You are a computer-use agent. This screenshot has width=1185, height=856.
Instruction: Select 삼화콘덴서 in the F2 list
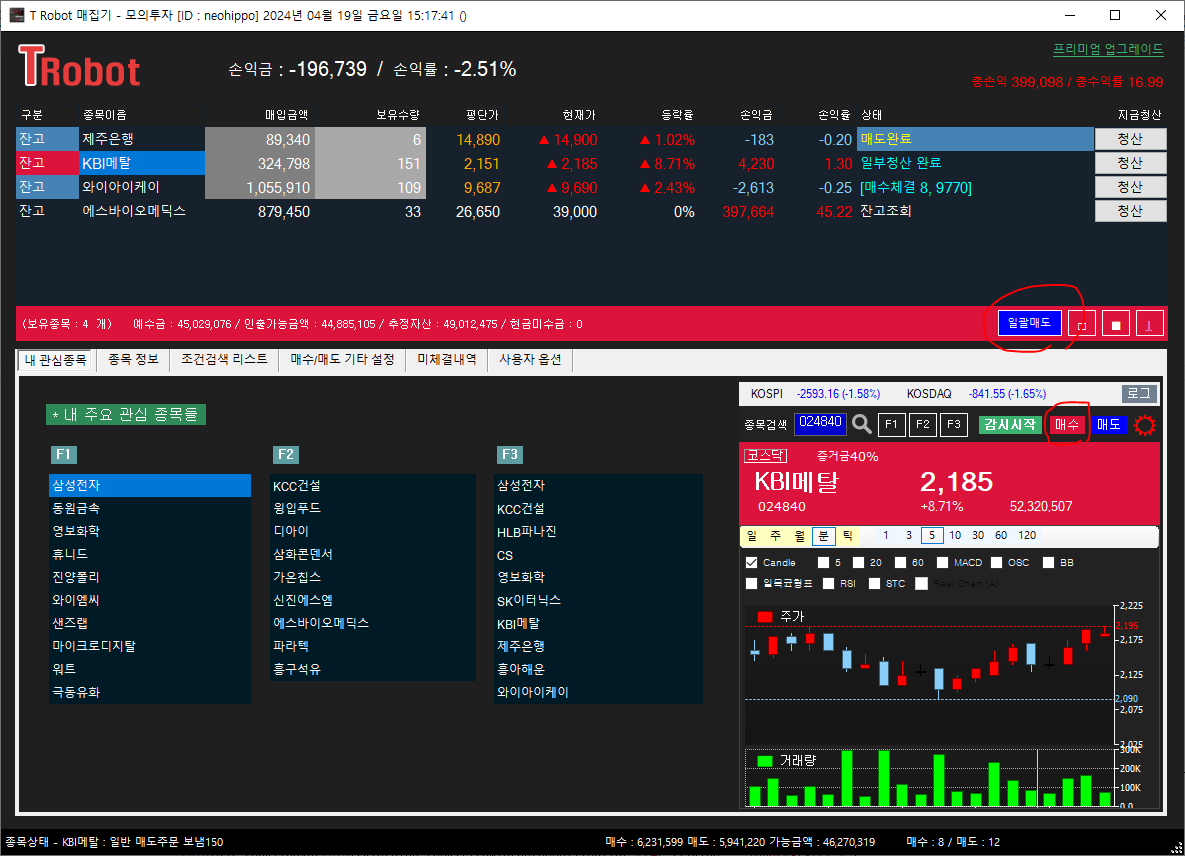pos(373,554)
